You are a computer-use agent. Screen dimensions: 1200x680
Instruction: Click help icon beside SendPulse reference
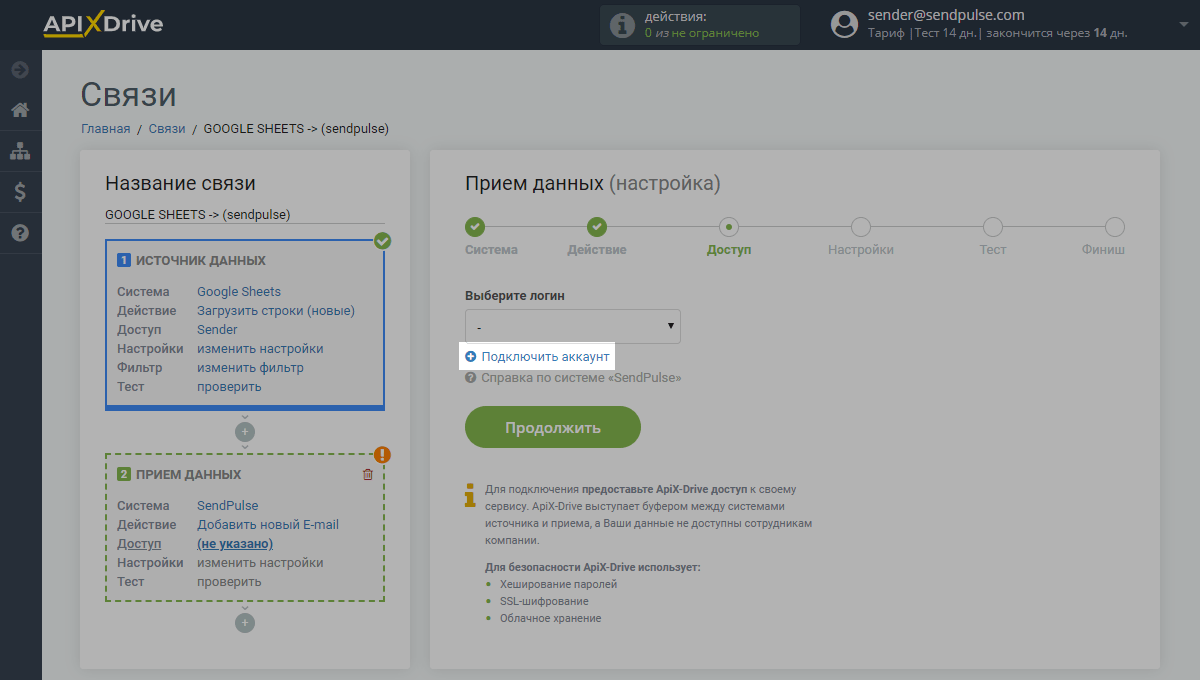coord(471,378)
